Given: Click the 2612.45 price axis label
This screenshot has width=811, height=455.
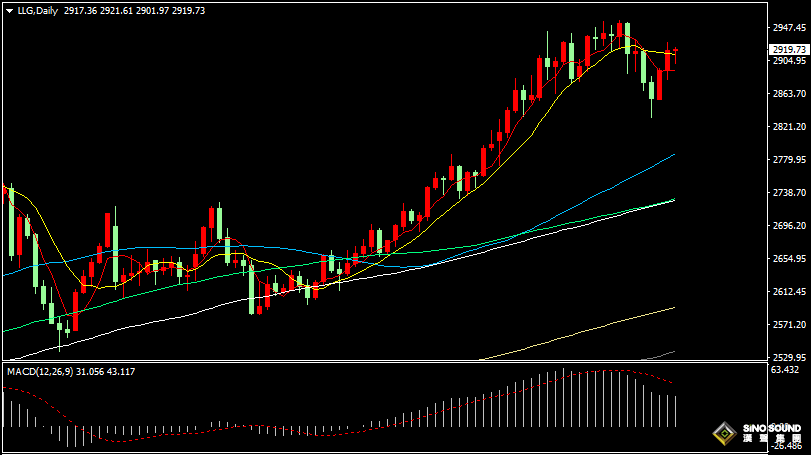Looking at the screenshot, I should tap(789, 292).
